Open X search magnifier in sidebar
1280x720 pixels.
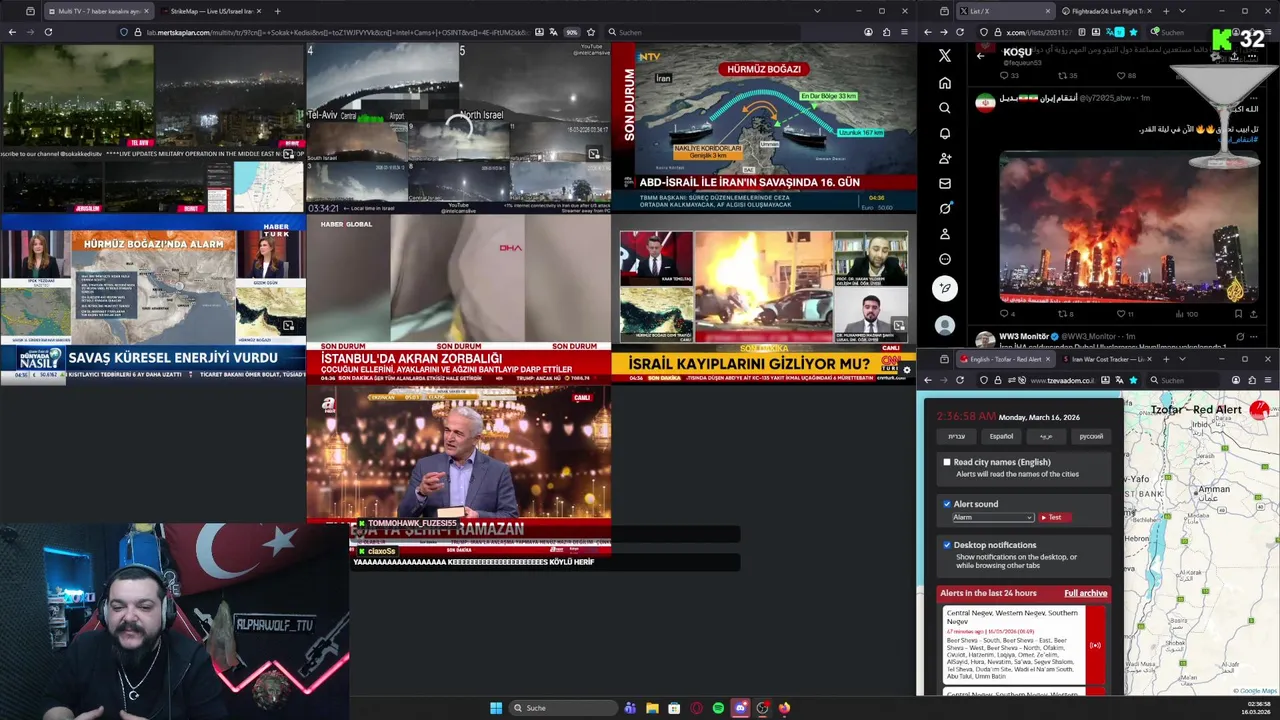pos(945,108)
